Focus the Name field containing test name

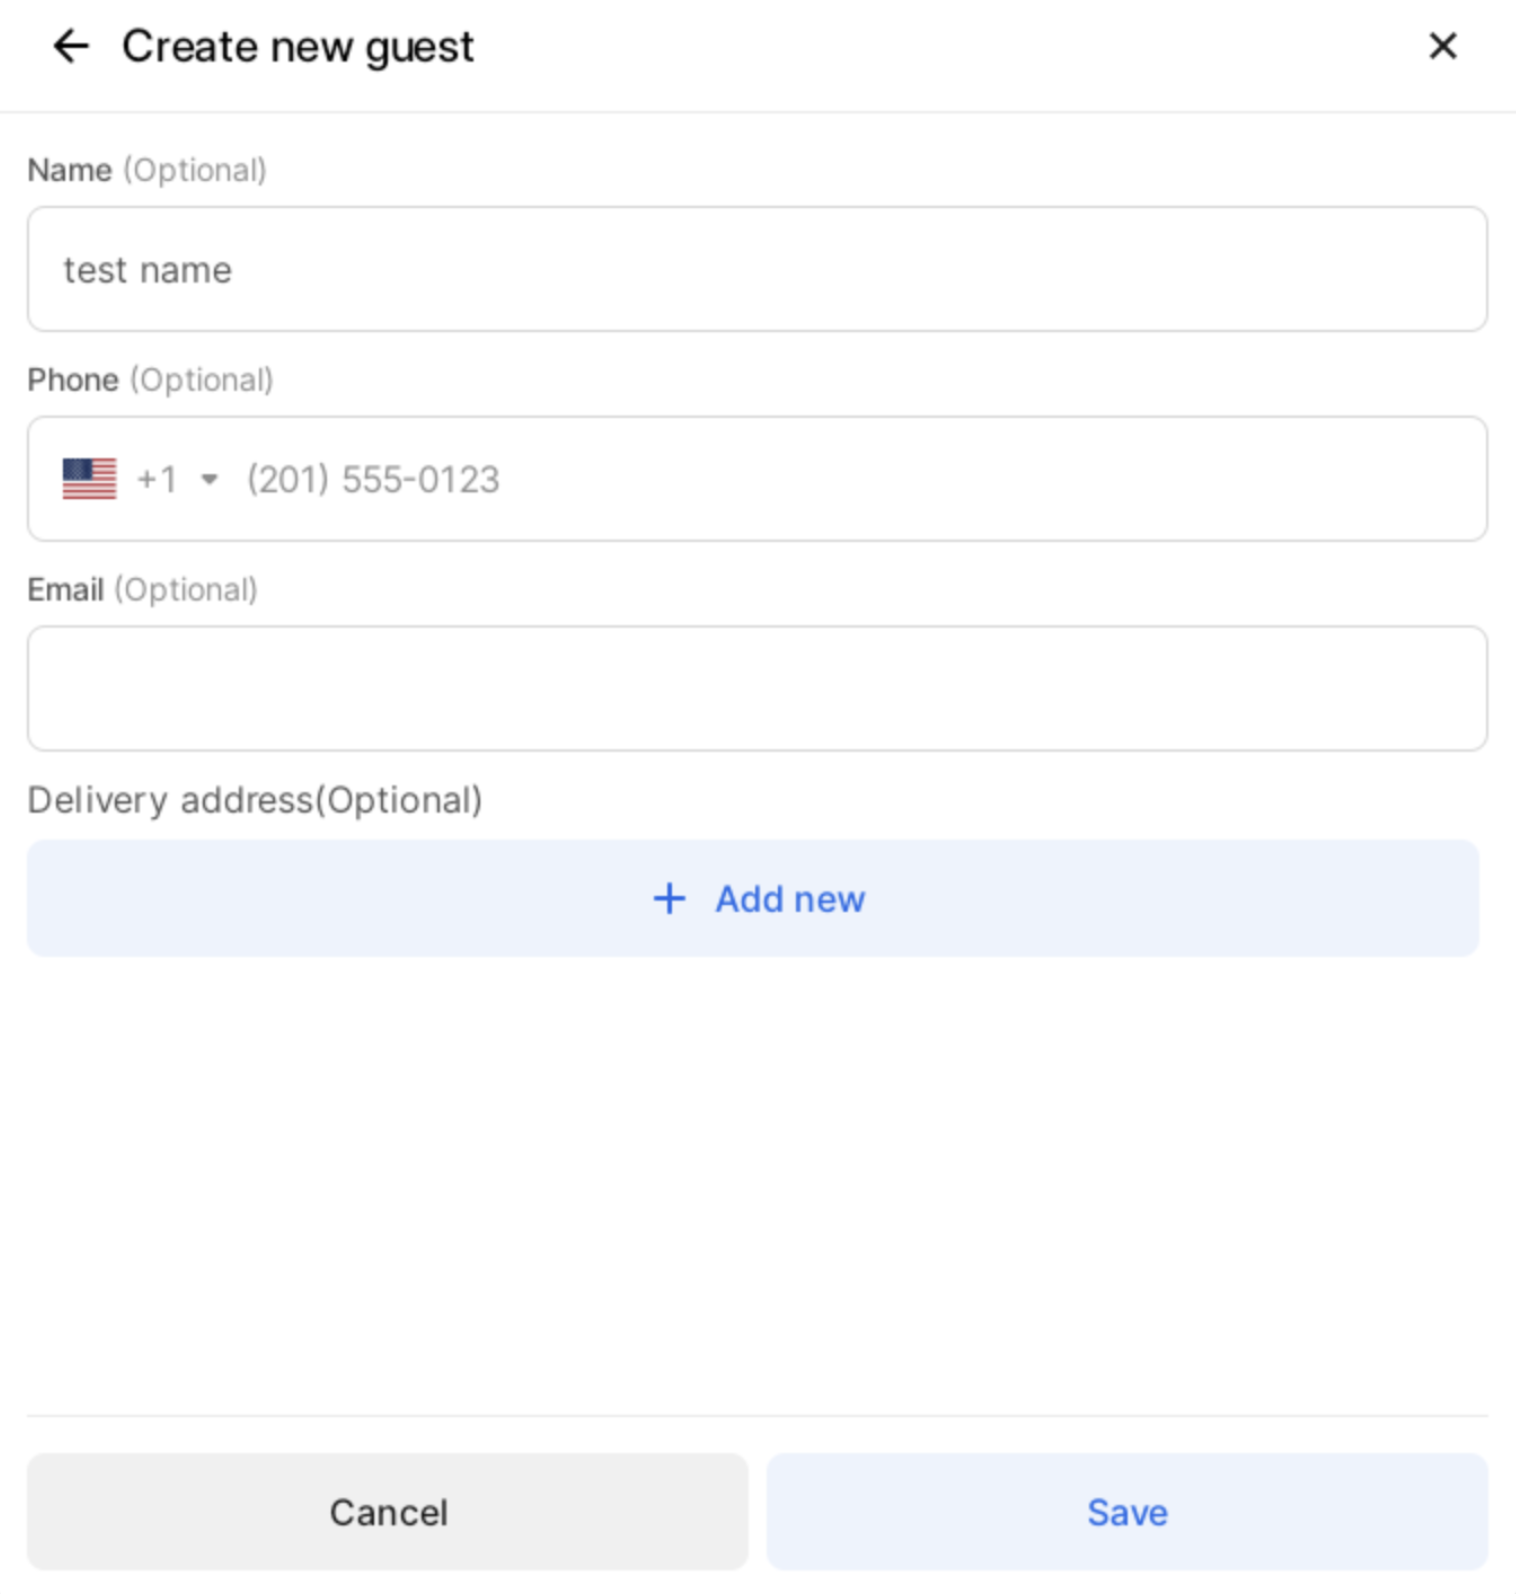[x=757, y=270]
